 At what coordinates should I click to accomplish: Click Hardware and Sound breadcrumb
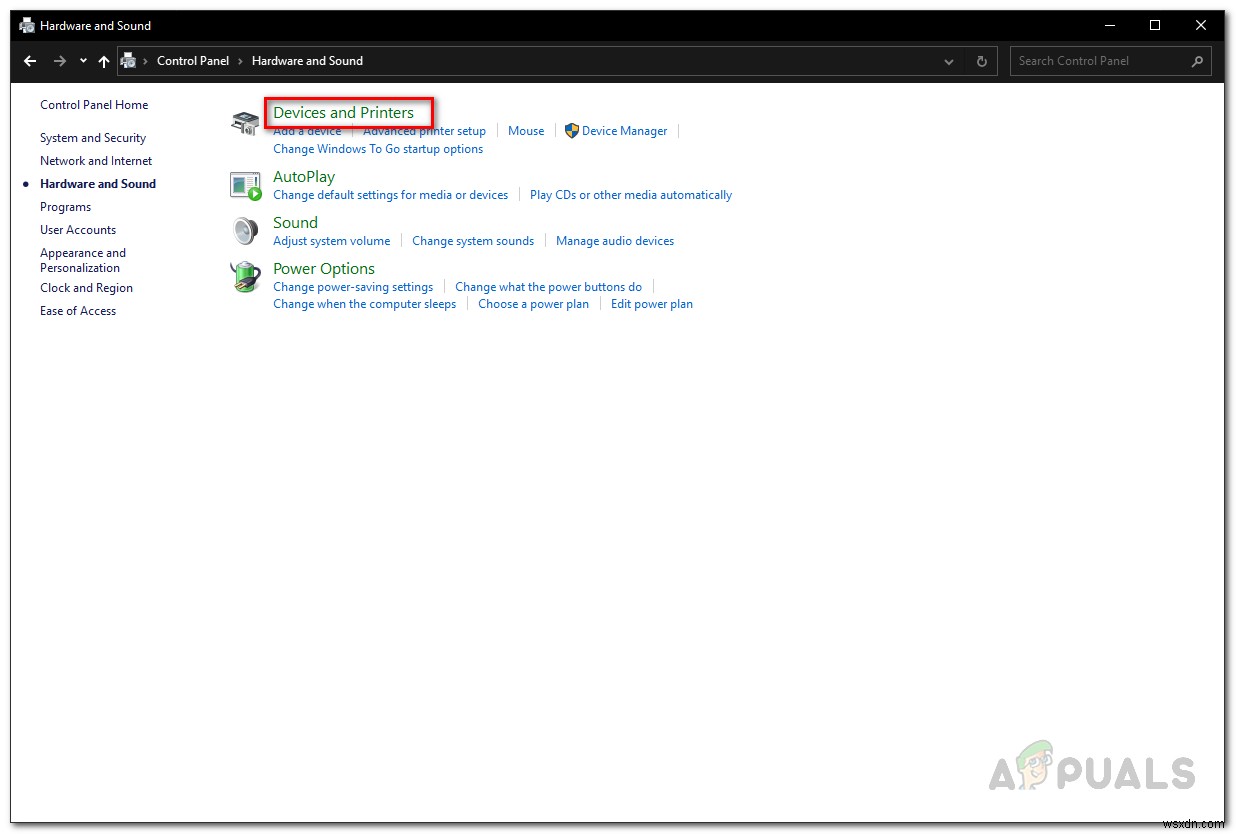tap(307, 61)
